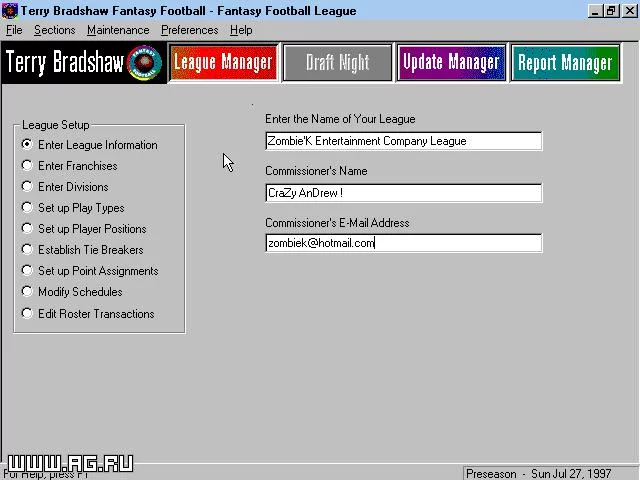The width and height of the screenshot is (640, 480).
Task: Select Set up Play Types option
Action: tap(73, 208)
